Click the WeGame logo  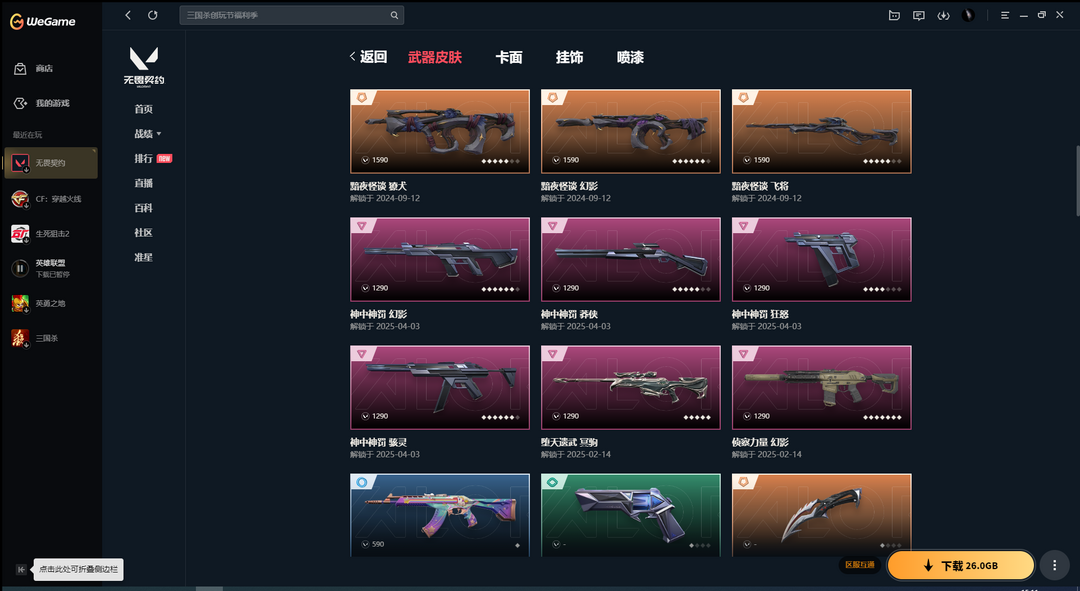click(x=43, y=21)
